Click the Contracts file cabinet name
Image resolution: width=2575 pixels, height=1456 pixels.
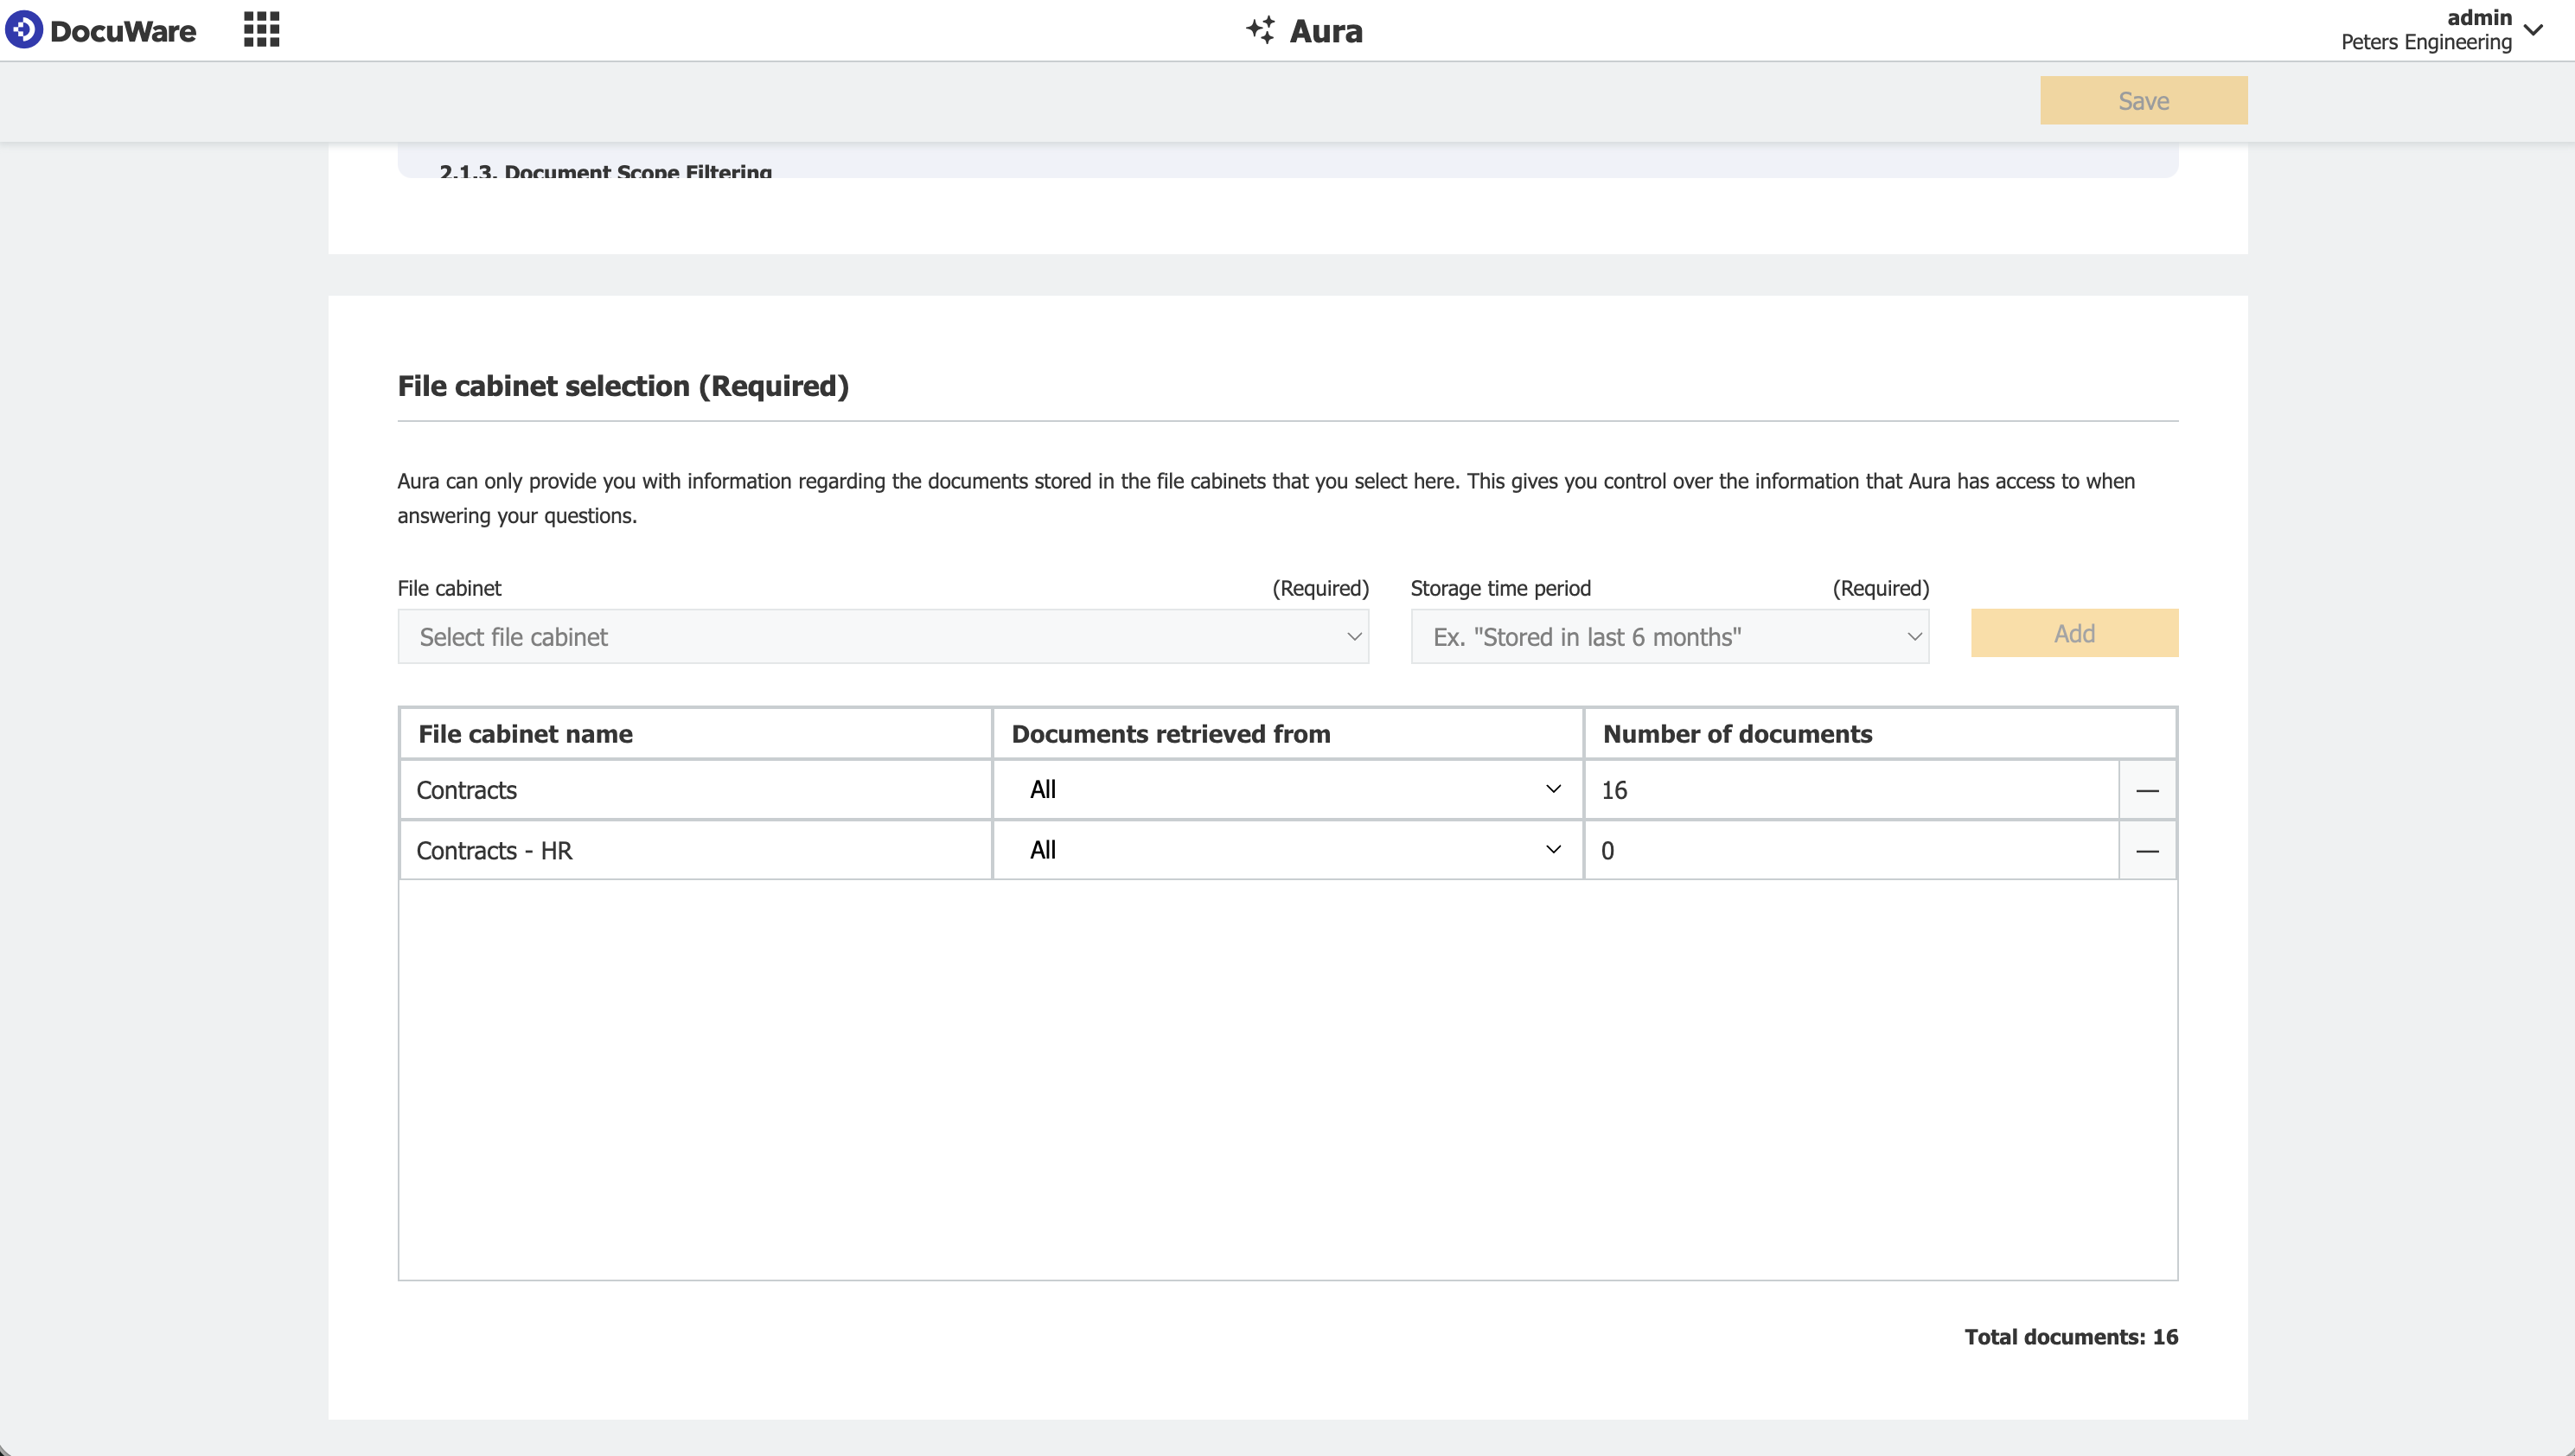[467, 790]
